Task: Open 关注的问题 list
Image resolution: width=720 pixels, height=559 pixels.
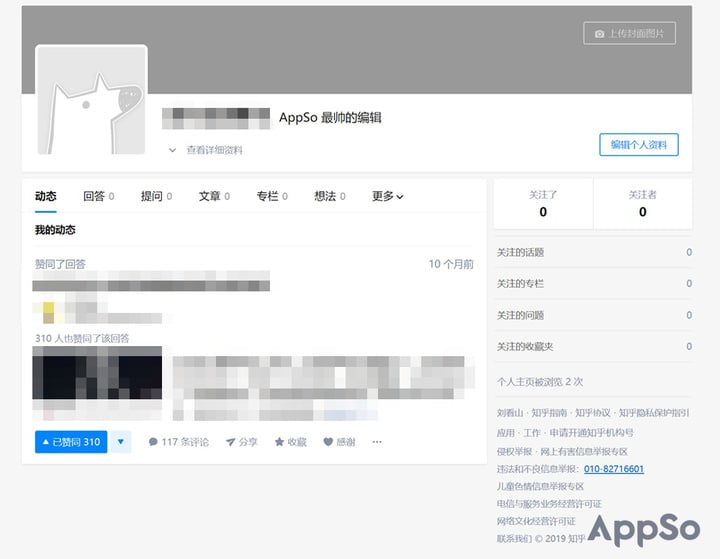Action: (x=594, y=315)
